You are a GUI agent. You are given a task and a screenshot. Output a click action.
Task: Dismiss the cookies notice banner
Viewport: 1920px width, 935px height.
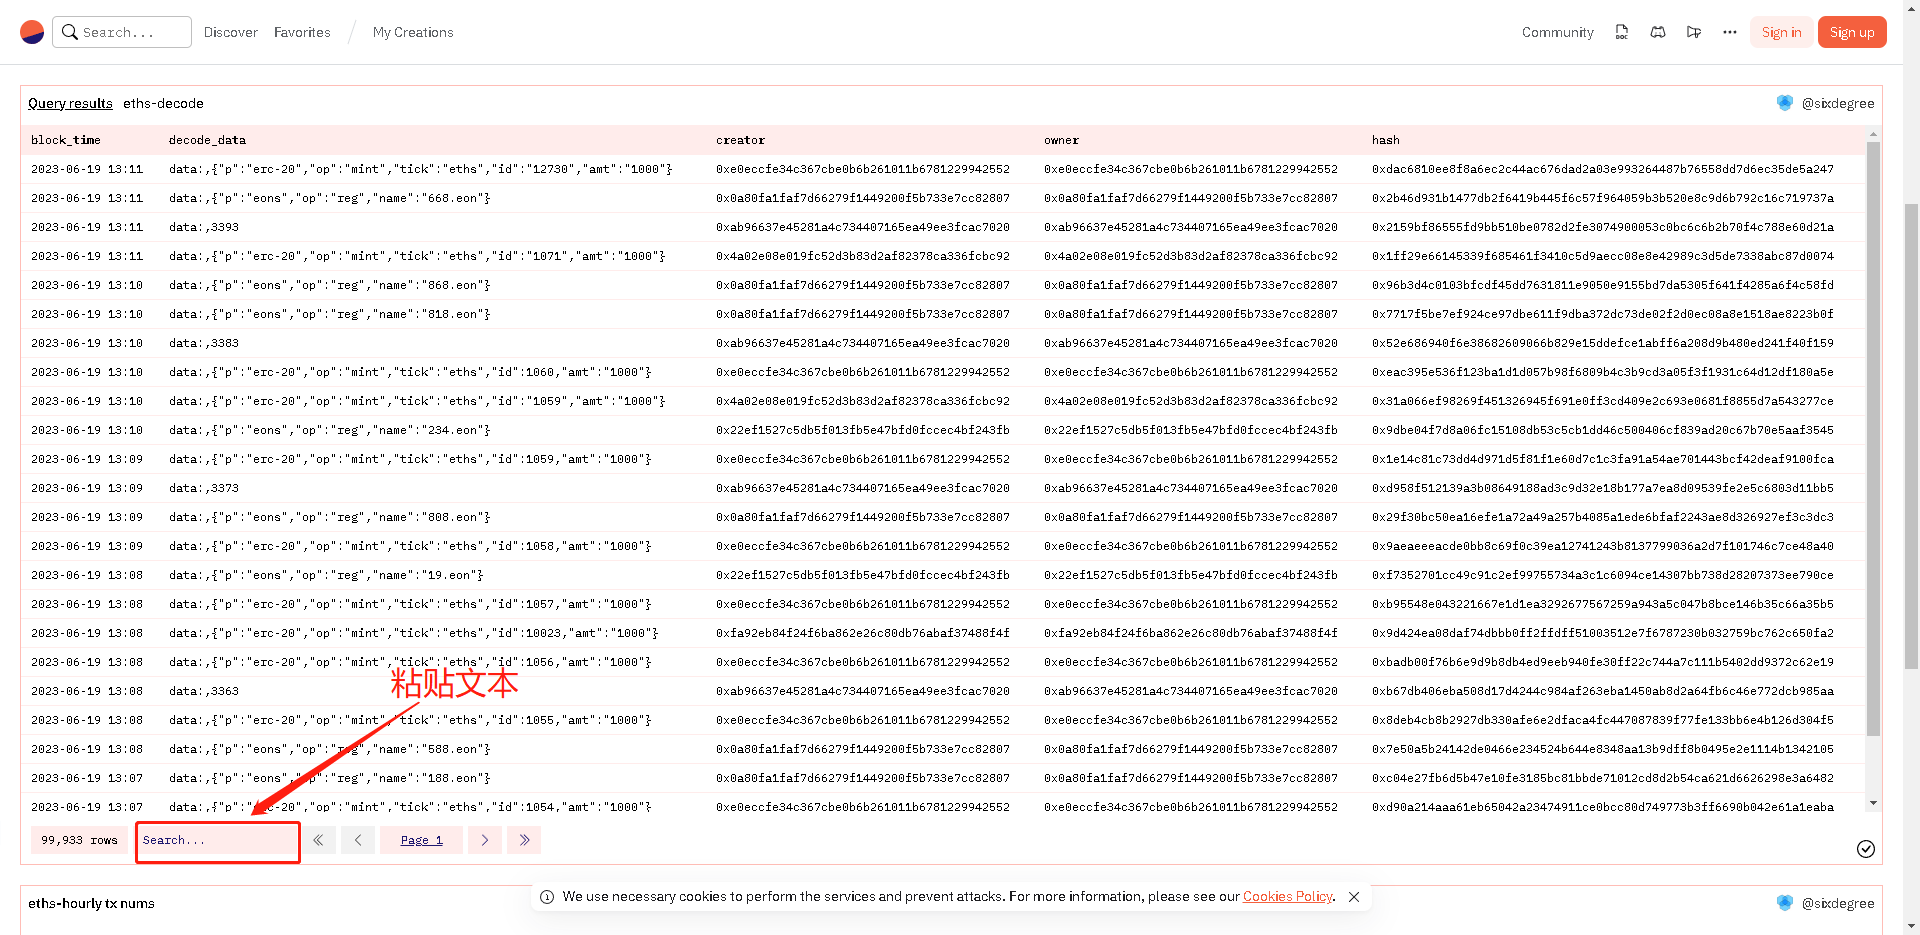(1354, 897)
